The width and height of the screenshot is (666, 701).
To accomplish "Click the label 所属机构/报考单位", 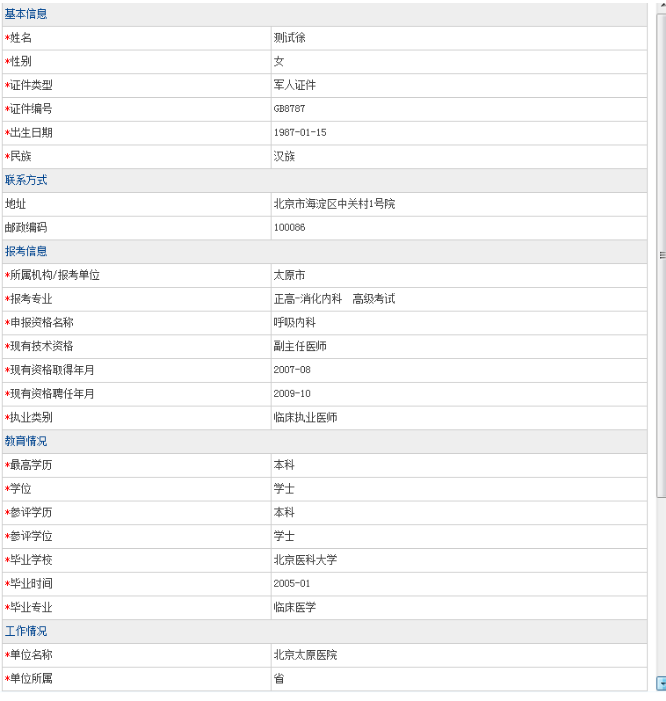I will pos(55,275).
